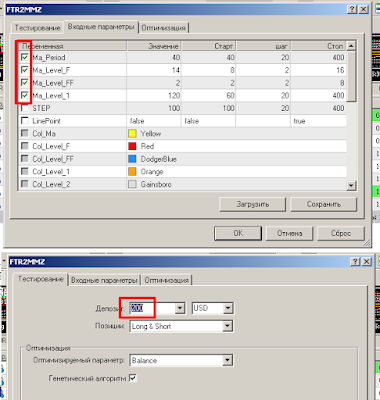
Task: Confirm with the OK button
Action: pos(238,233)
